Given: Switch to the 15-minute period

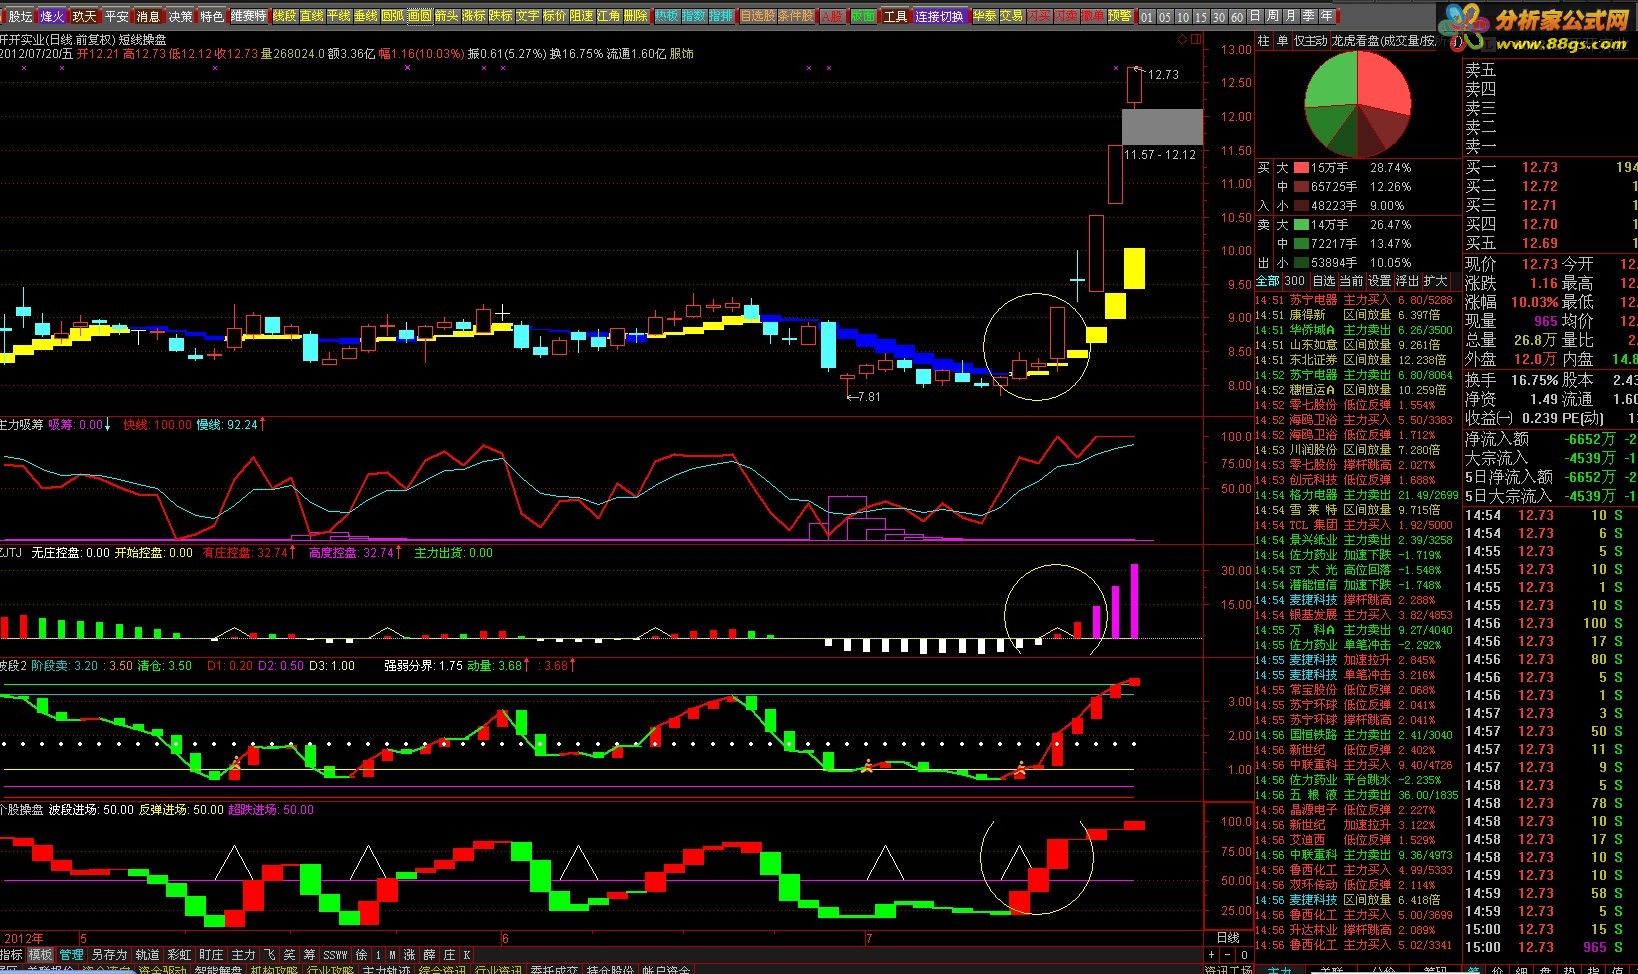Looking at the screenshot, I should tap(1200, 17).
